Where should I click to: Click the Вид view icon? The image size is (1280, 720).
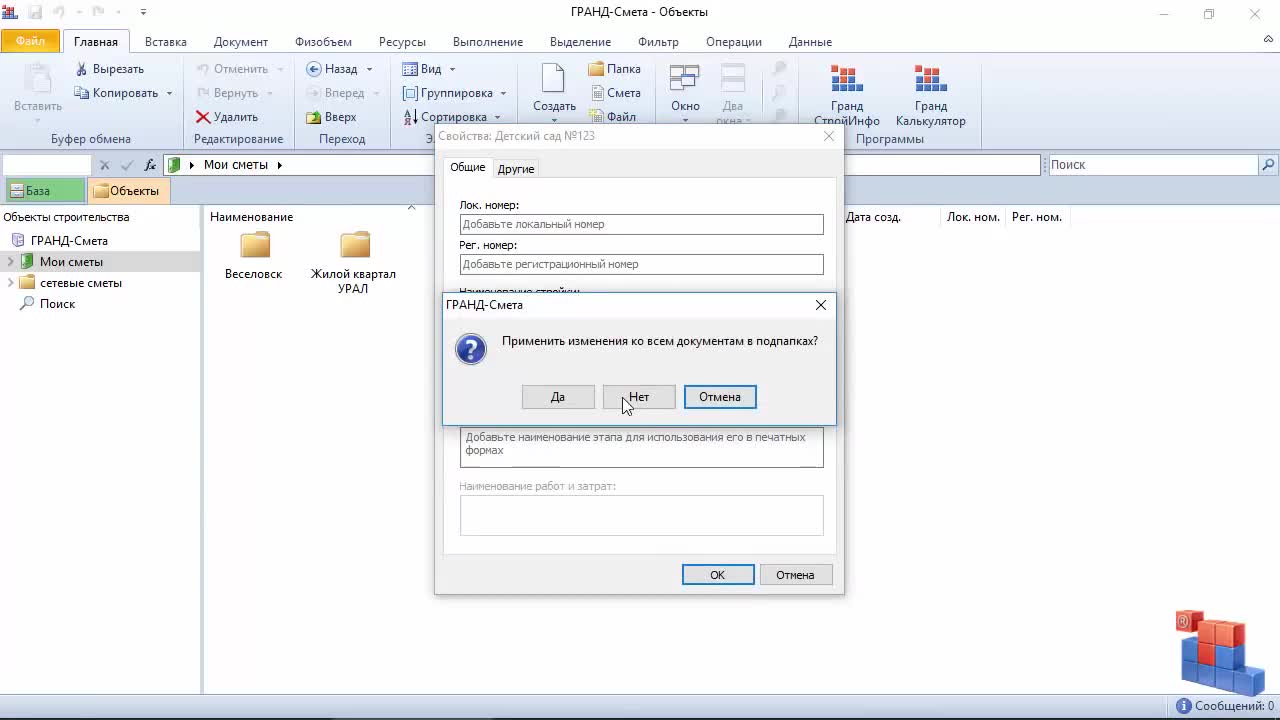pos(410,69)
